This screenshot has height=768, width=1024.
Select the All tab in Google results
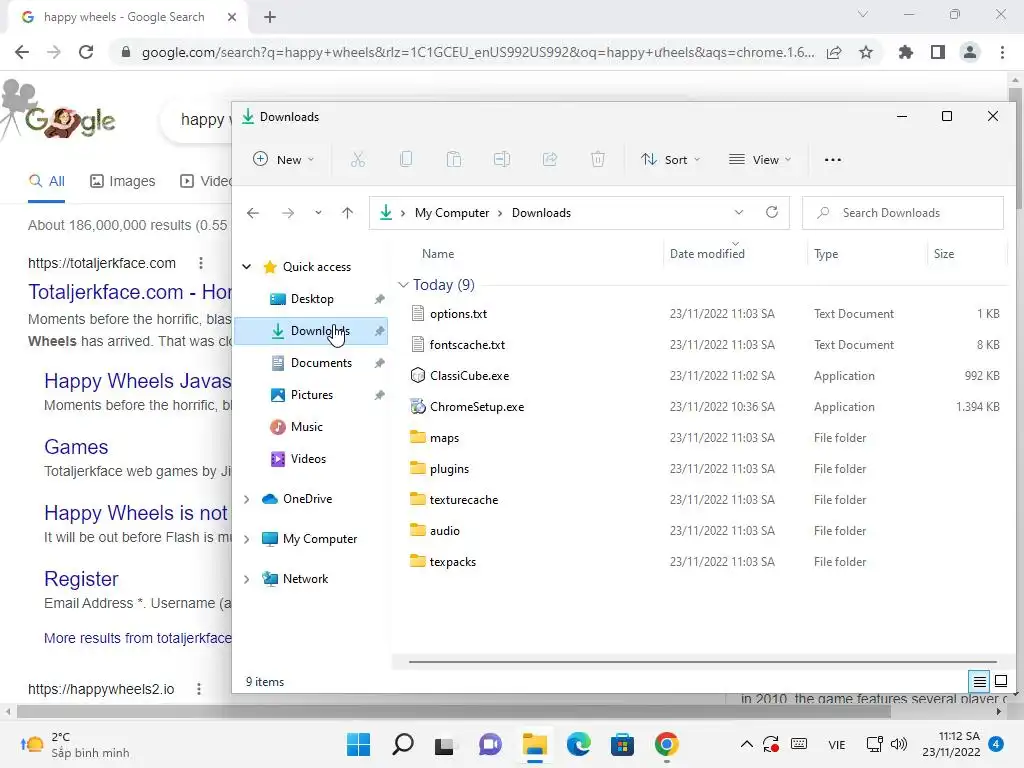(x=46, y=181)
